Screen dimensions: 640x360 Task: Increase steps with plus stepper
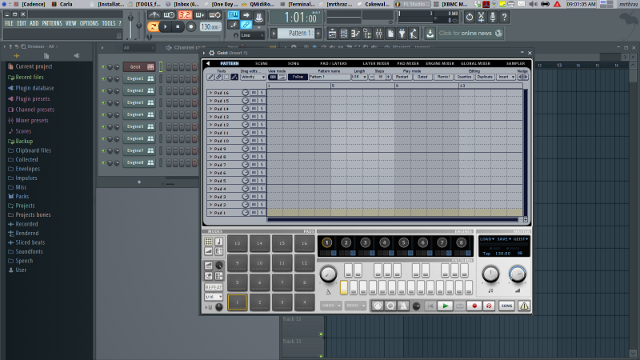388,77
